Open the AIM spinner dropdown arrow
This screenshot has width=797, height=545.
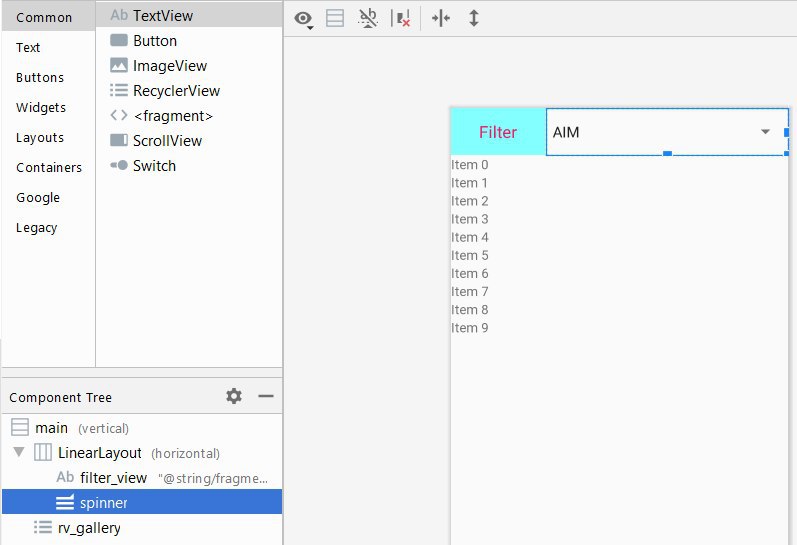click(765, 132)
